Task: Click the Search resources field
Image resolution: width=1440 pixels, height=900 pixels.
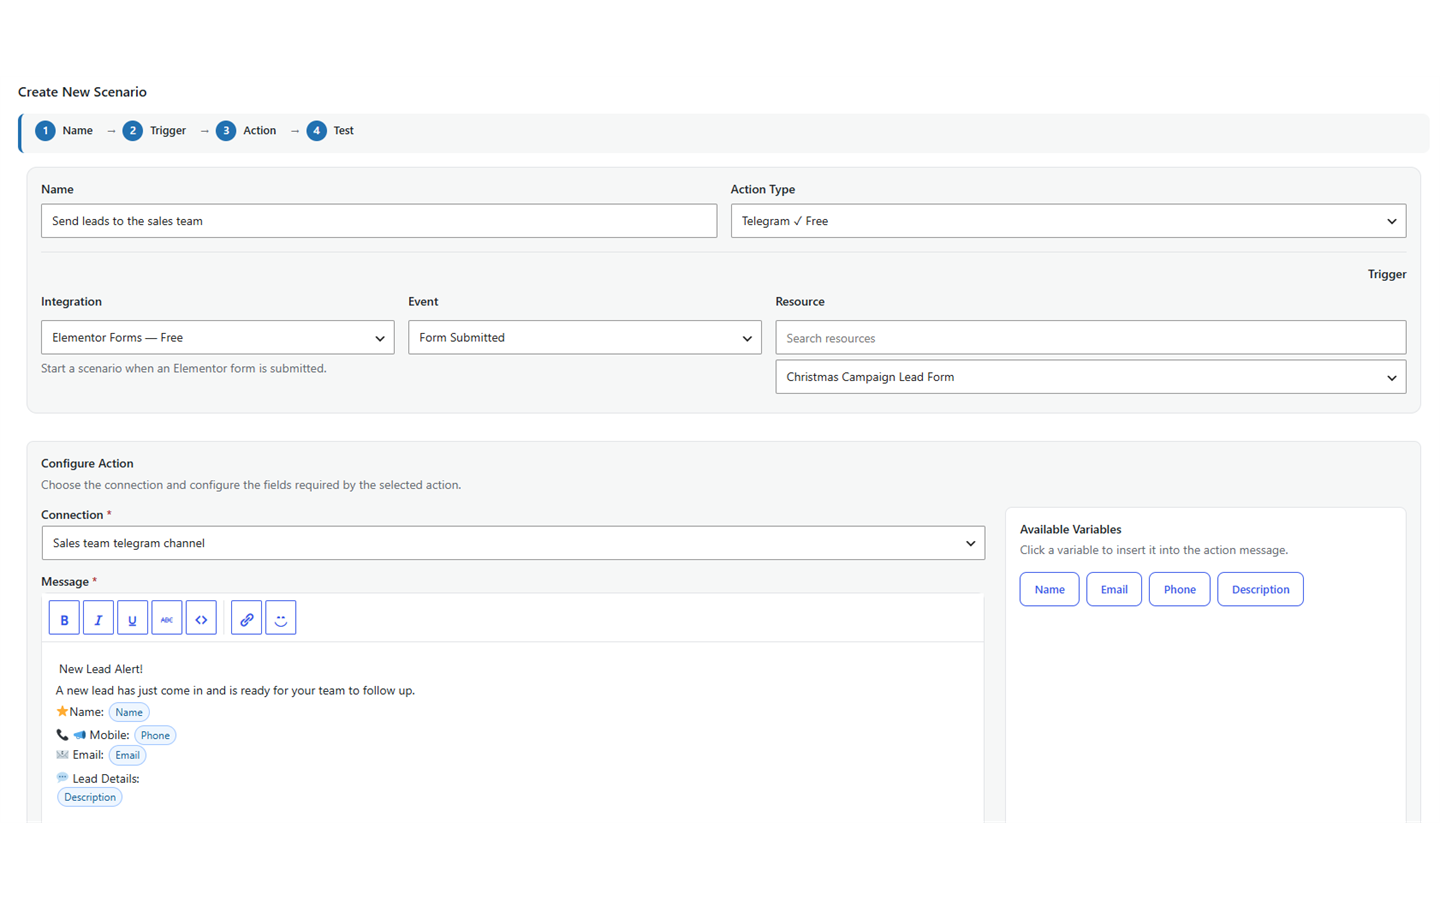Action: point(1091,338)
